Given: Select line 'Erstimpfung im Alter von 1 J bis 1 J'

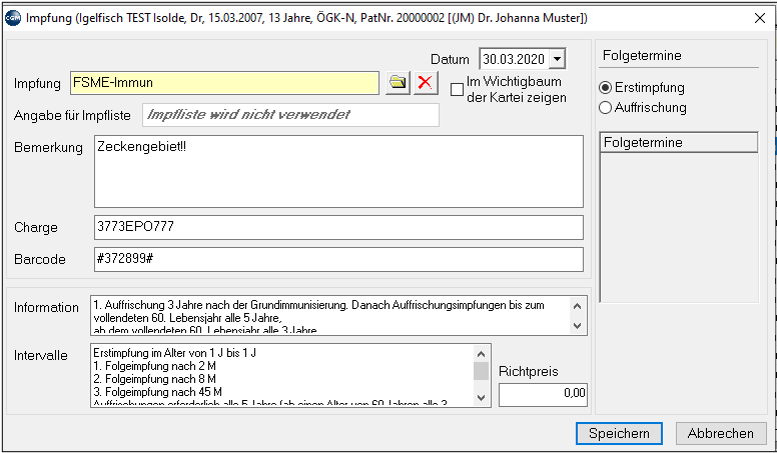Looking at the screenshot, I should tap(174, 354).
